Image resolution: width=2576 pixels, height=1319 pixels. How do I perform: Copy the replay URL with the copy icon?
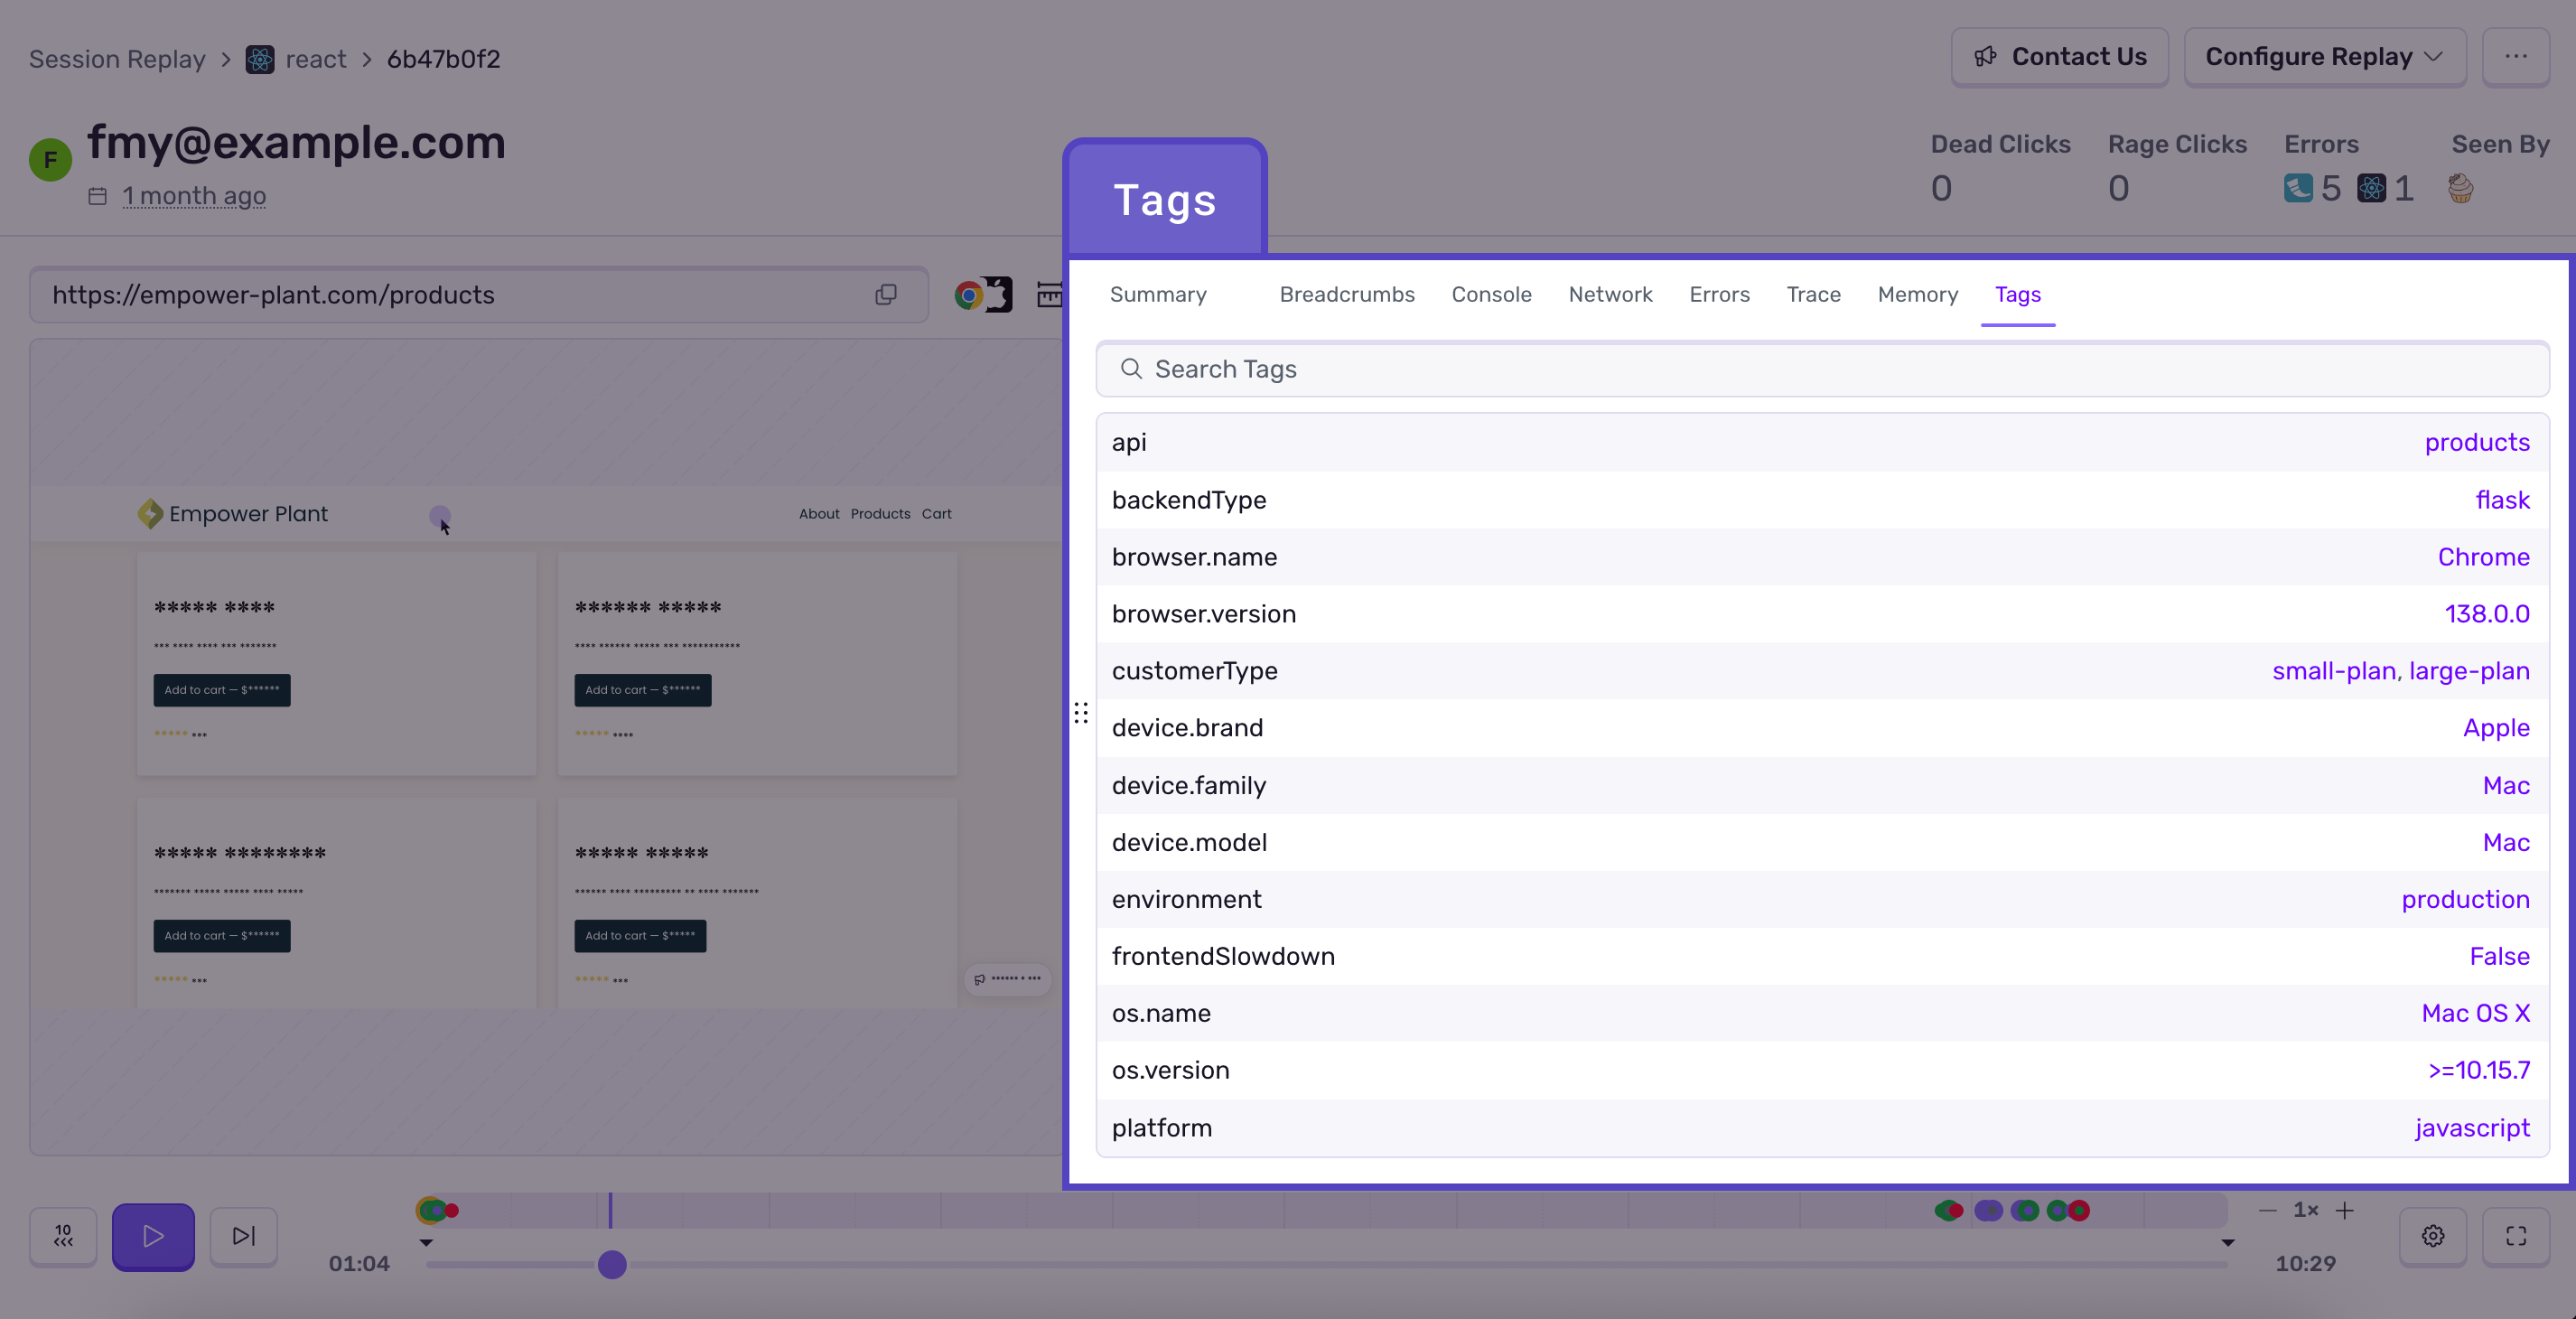[884, 295]
